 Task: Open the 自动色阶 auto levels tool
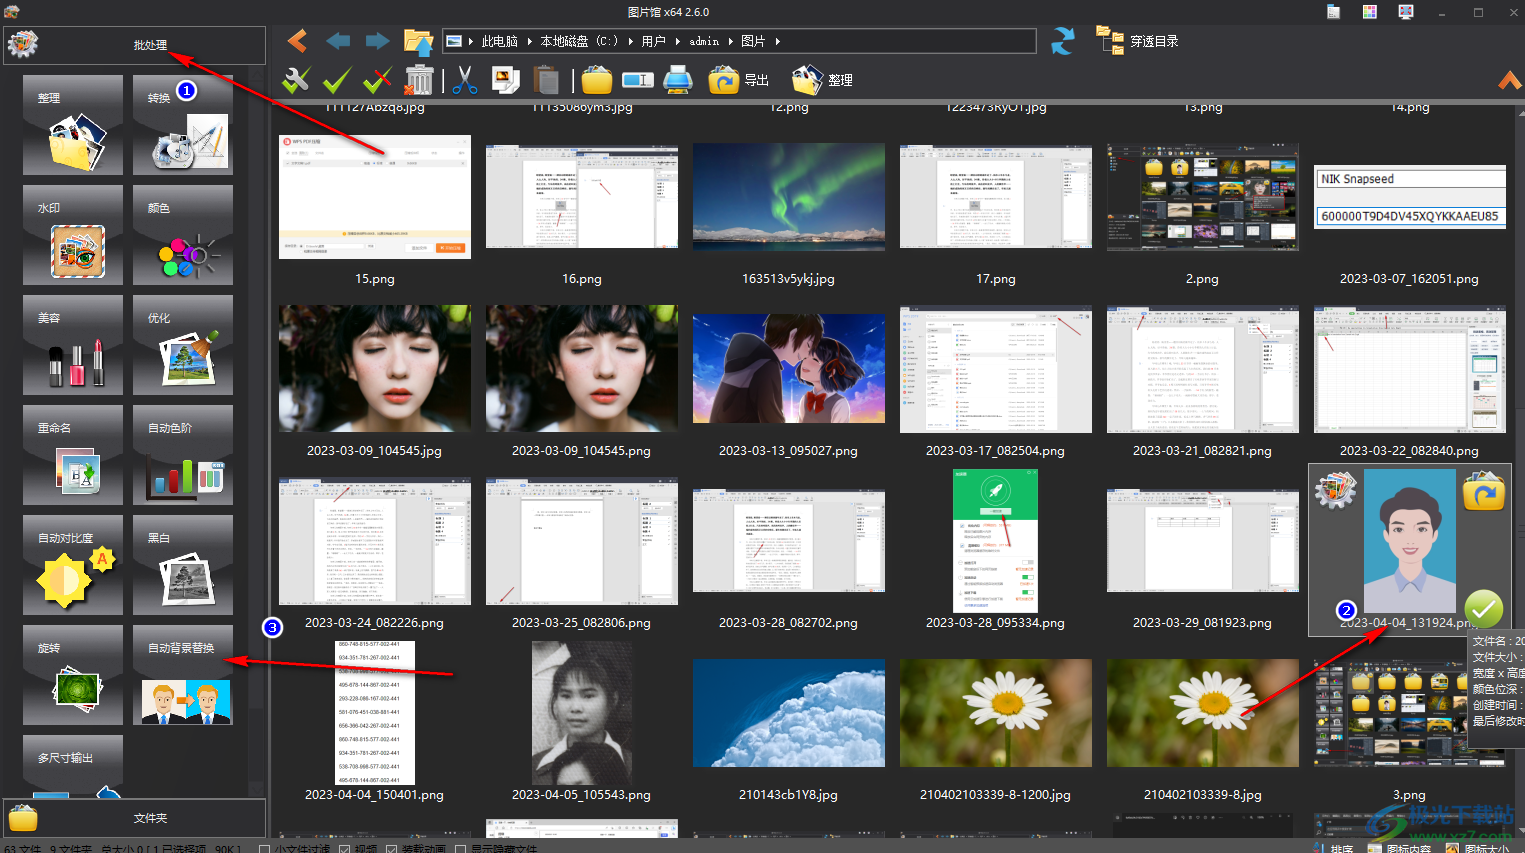coord(183,455)
